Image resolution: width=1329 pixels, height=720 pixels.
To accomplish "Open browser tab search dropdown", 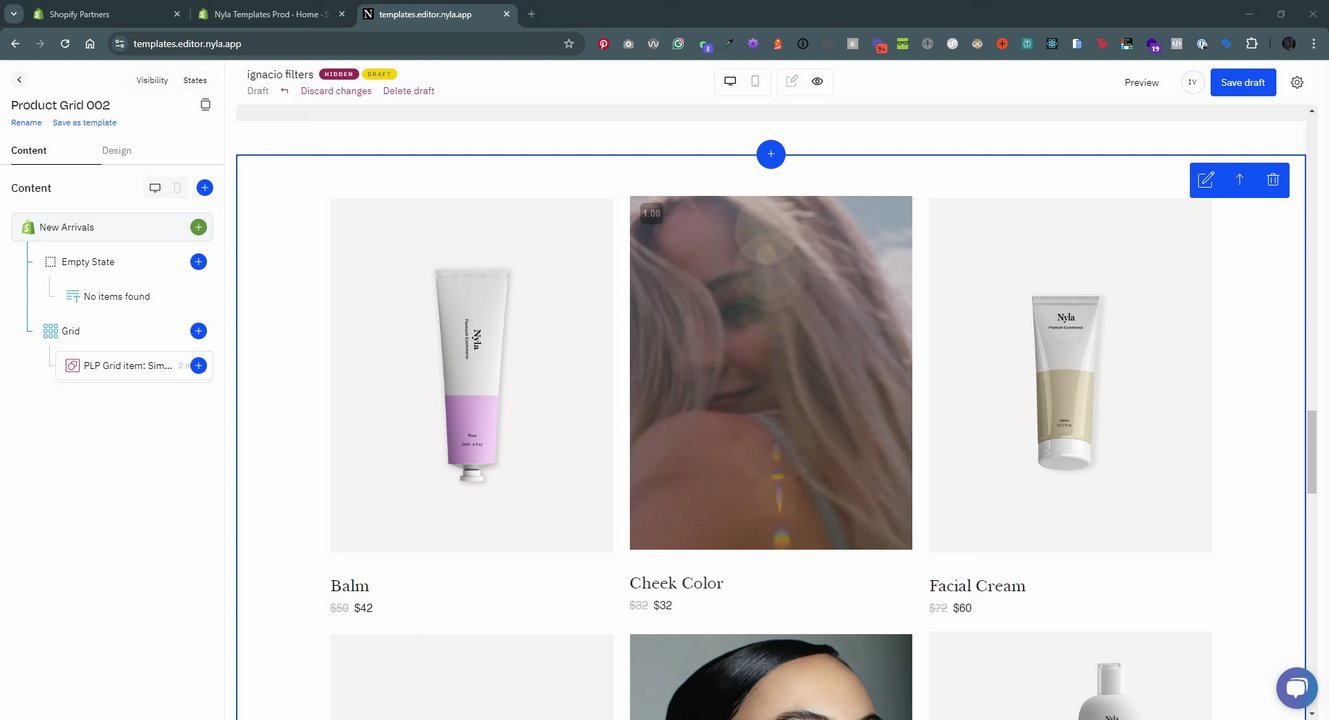I will [14, 14].
